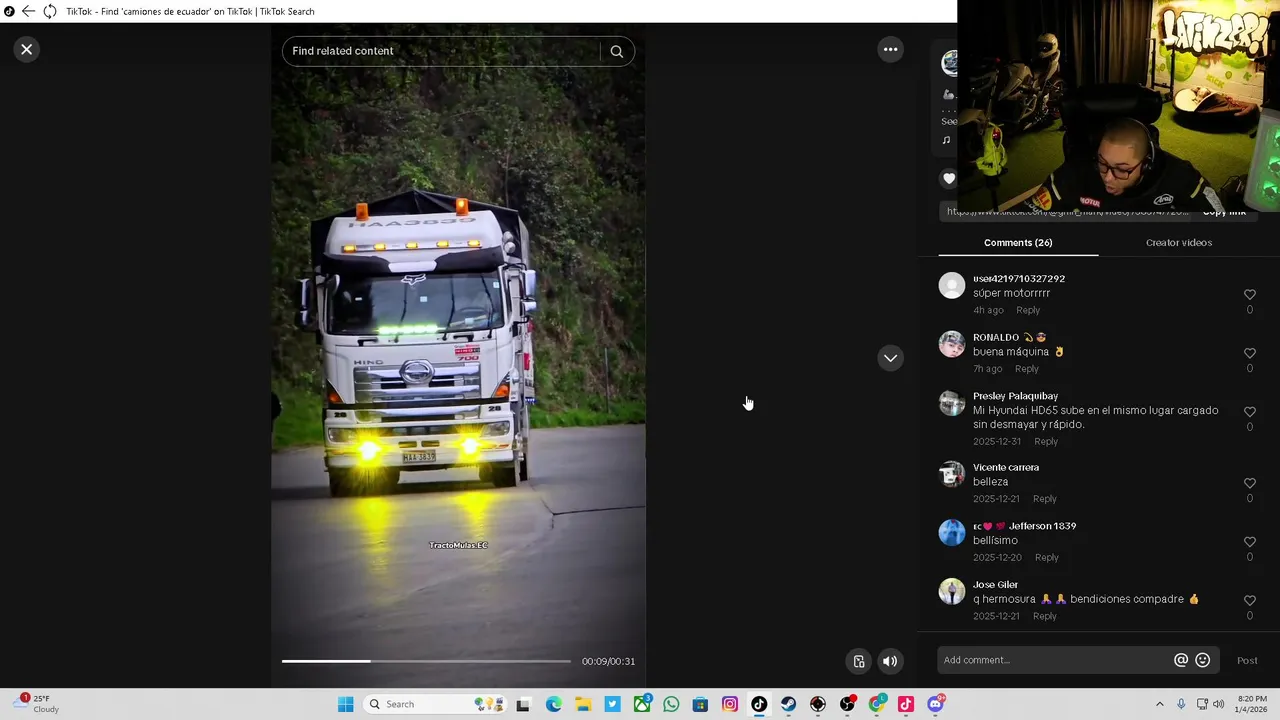Seek on the video progress bar
The width and height of the screenshot is (1280, 720).
[426, 661]
